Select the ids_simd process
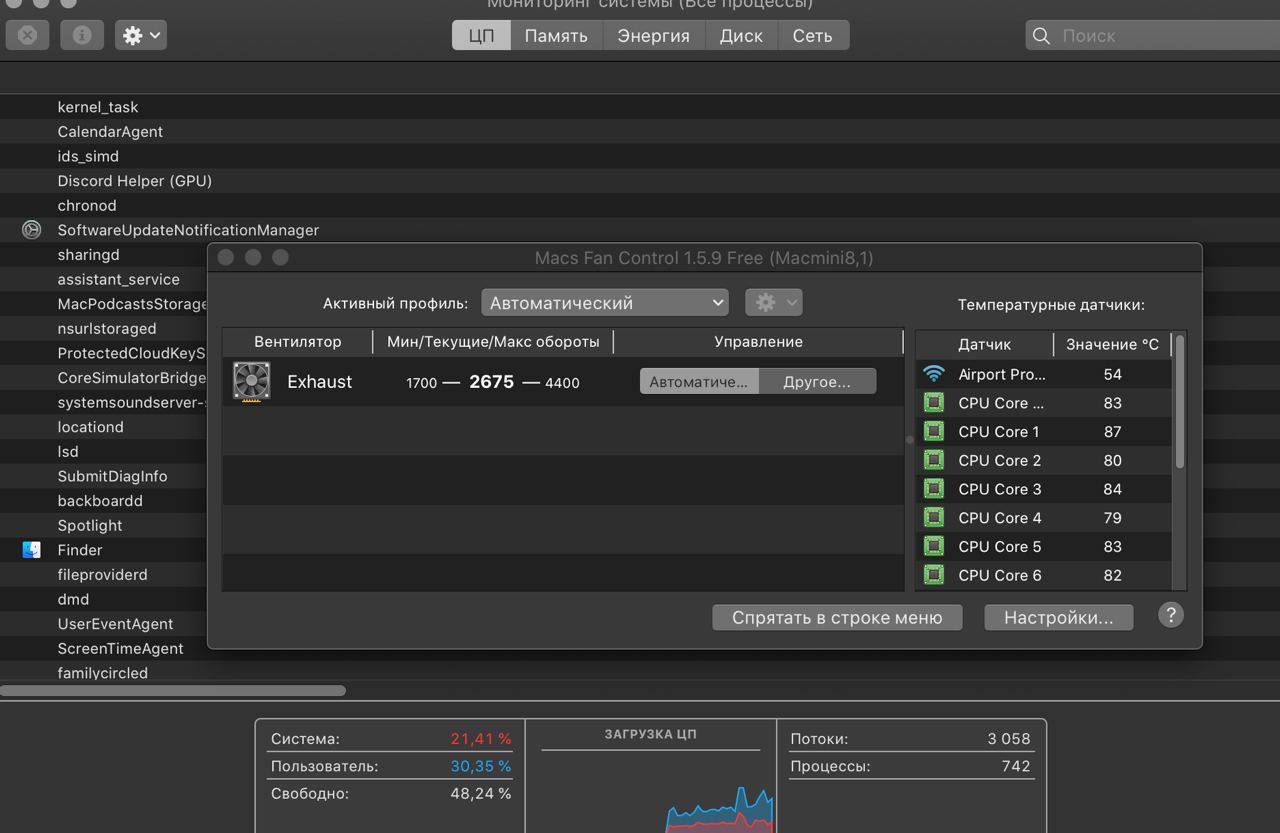 click(x=88, y=156)
